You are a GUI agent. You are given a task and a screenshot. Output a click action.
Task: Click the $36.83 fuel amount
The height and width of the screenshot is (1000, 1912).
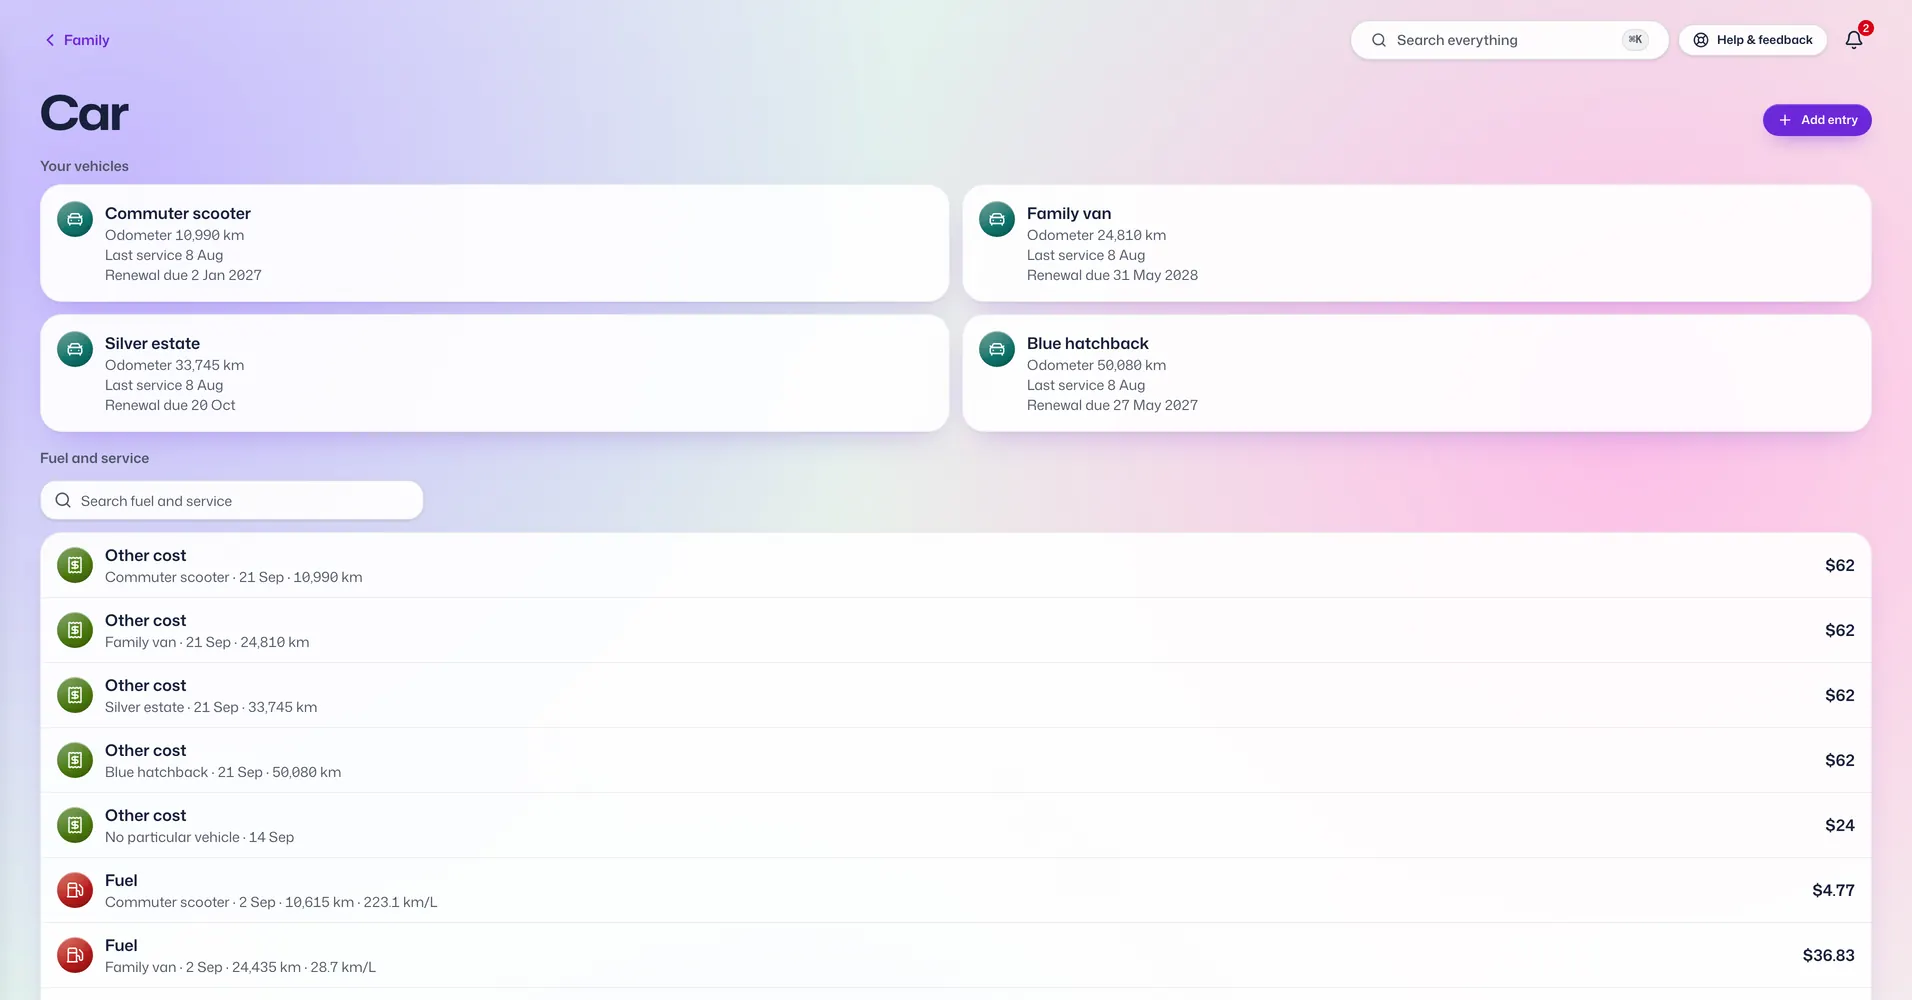1829,955
